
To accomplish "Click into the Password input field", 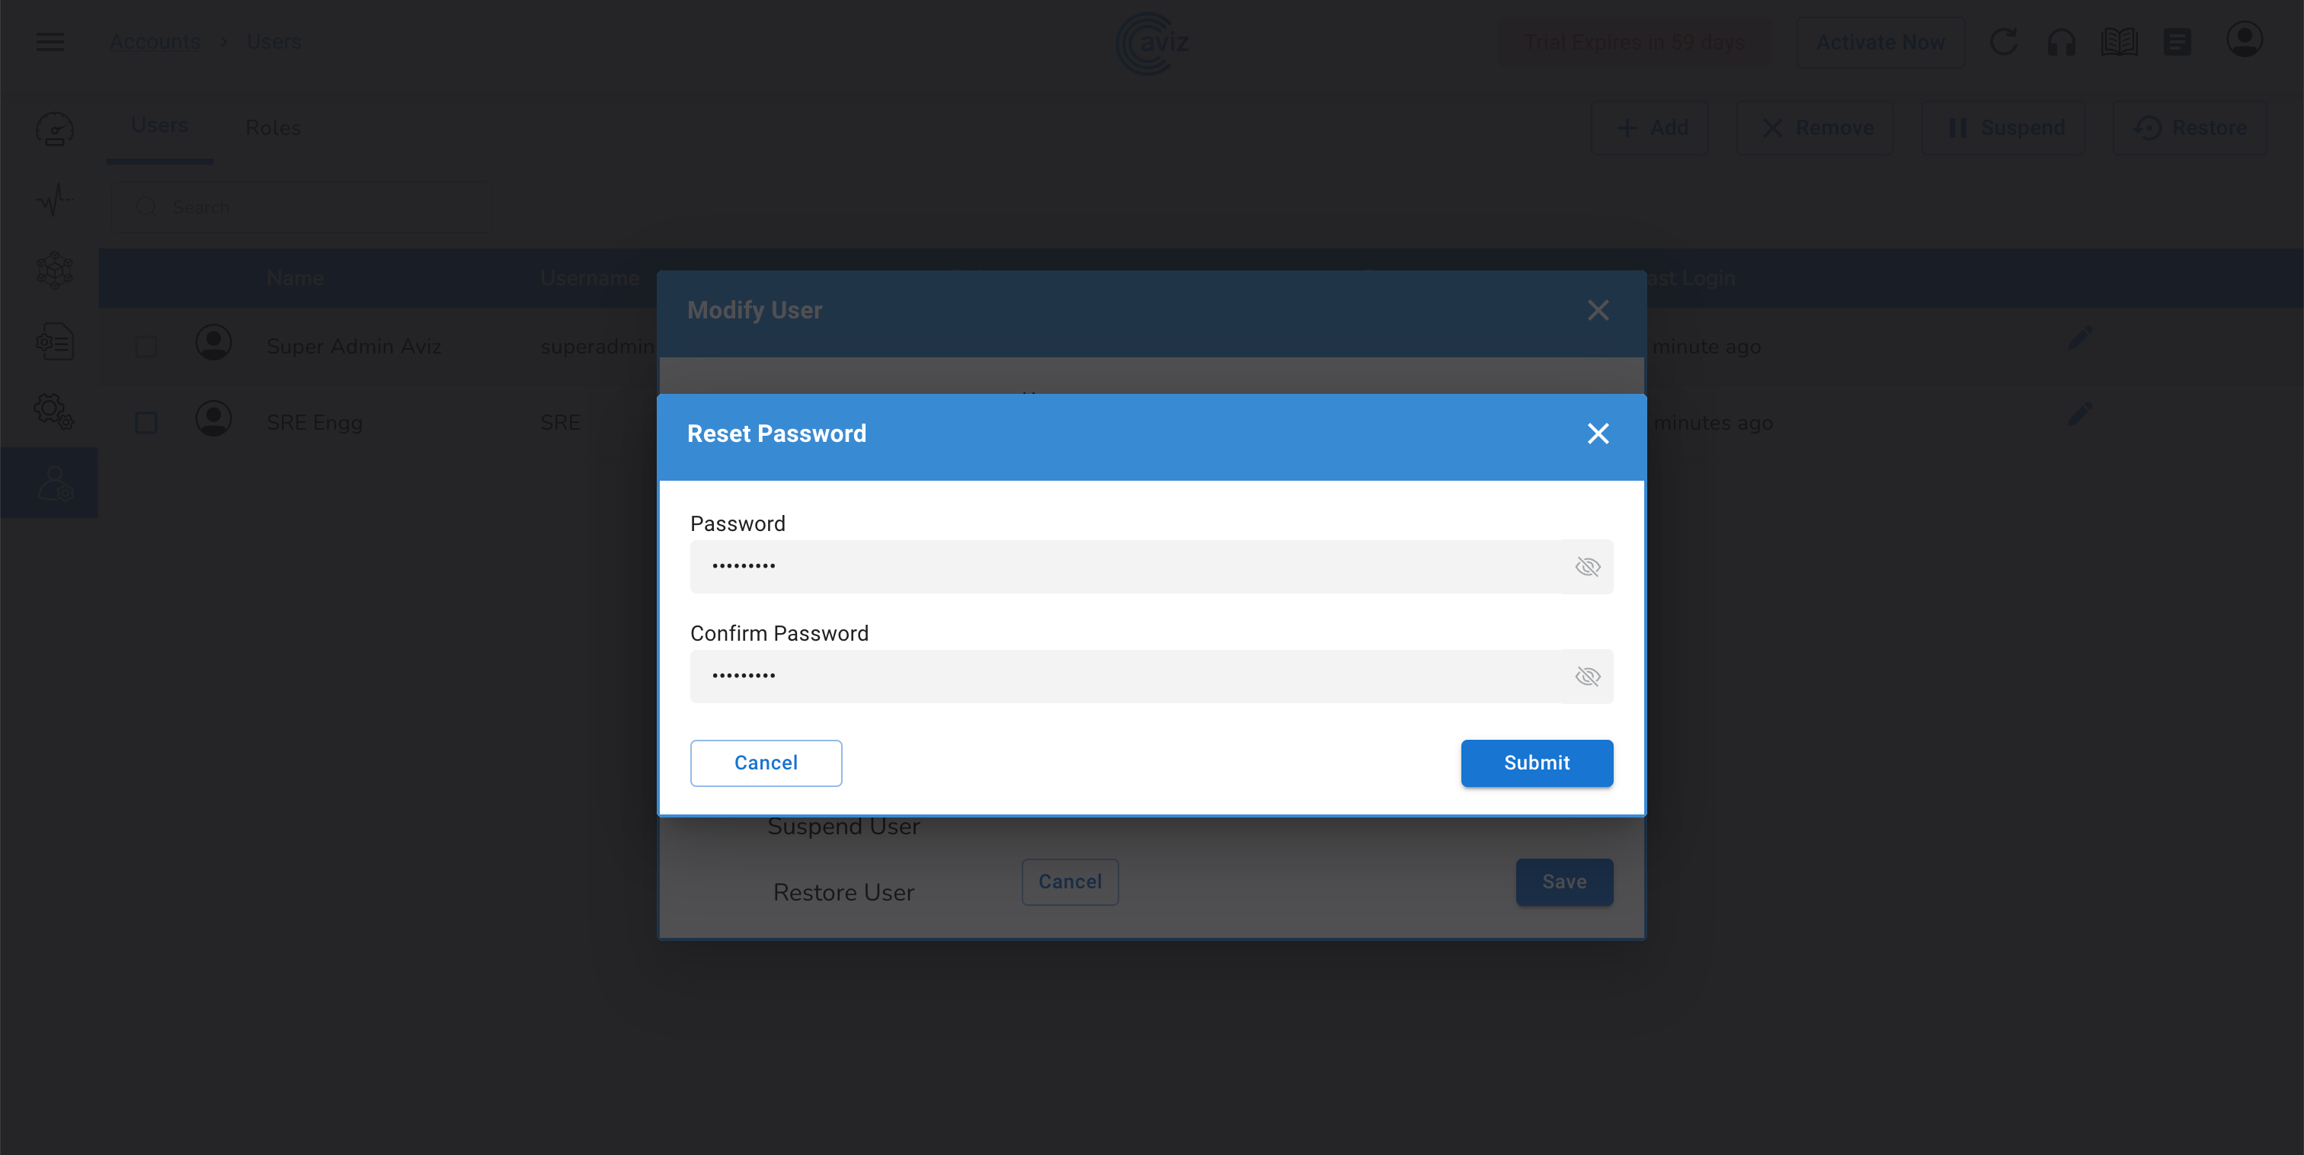I will [1125, 567].
